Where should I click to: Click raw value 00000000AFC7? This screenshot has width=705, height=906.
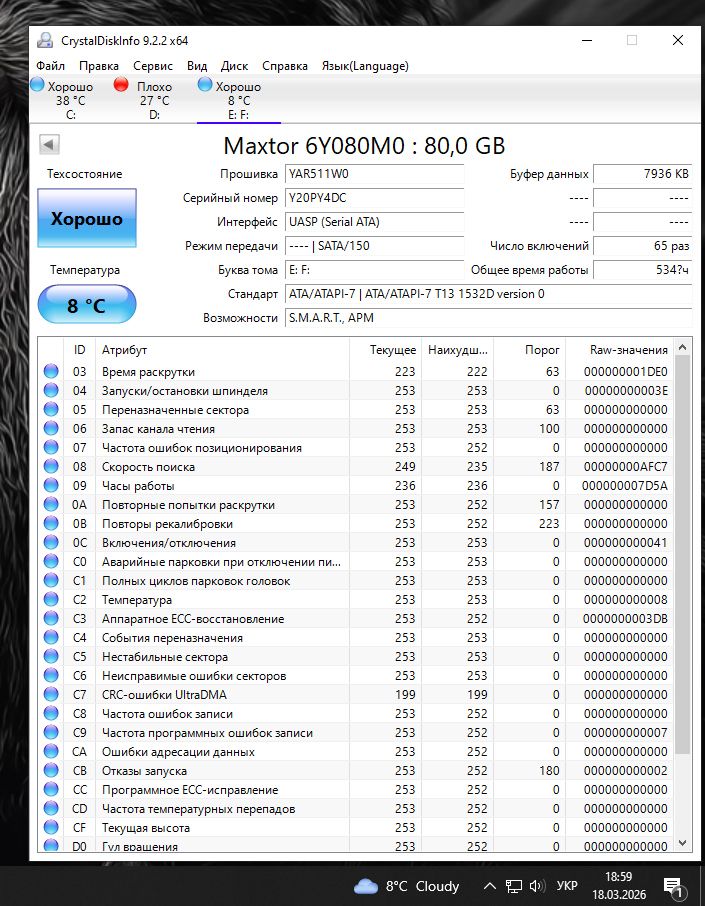click(x=625, y=466)
